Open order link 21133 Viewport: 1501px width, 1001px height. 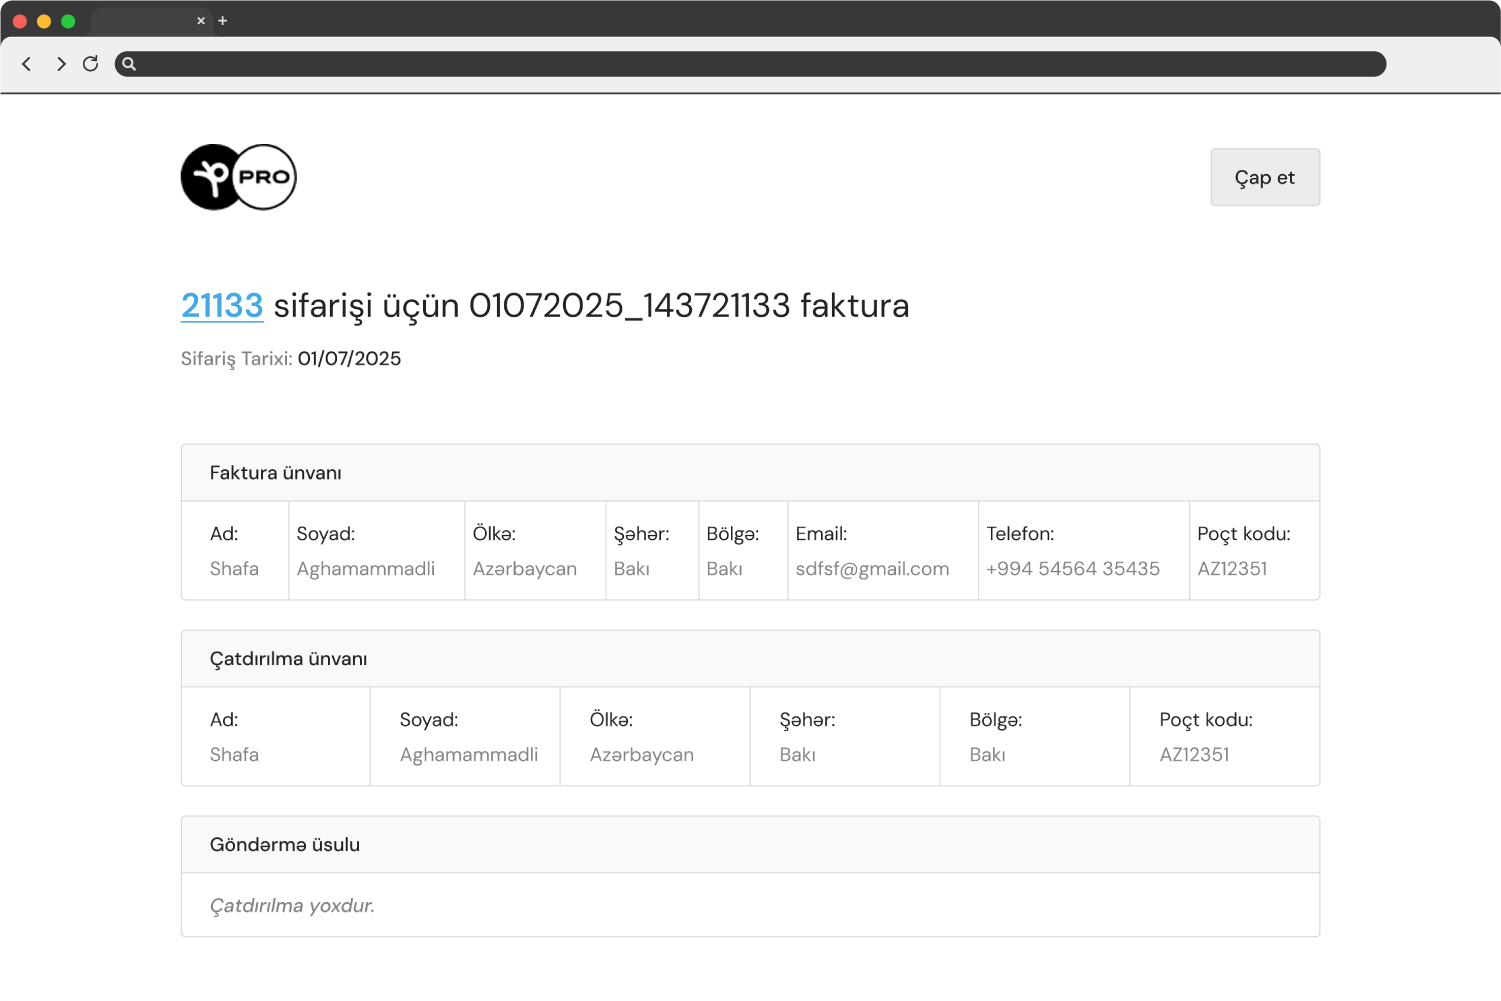(x=221, y=305)
